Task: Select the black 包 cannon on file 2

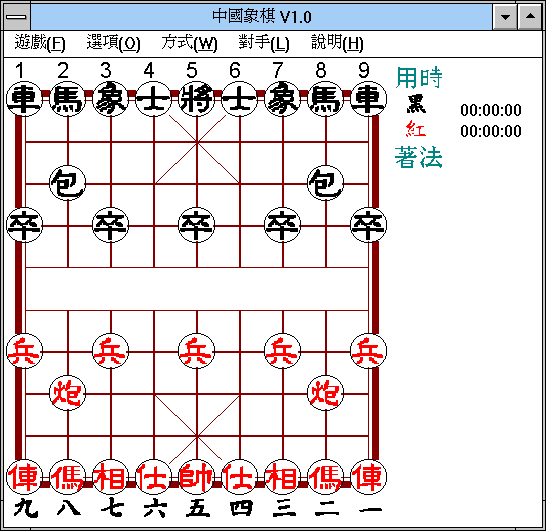Action: click(x=68, y=183)
